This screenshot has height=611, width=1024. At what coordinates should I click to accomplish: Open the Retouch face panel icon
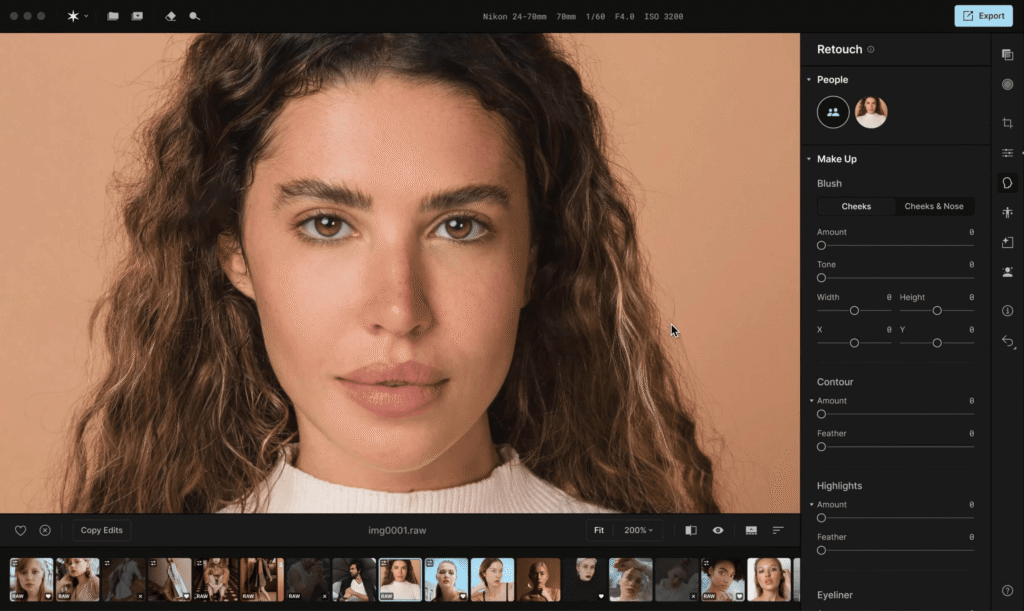tap(1007, 182)
